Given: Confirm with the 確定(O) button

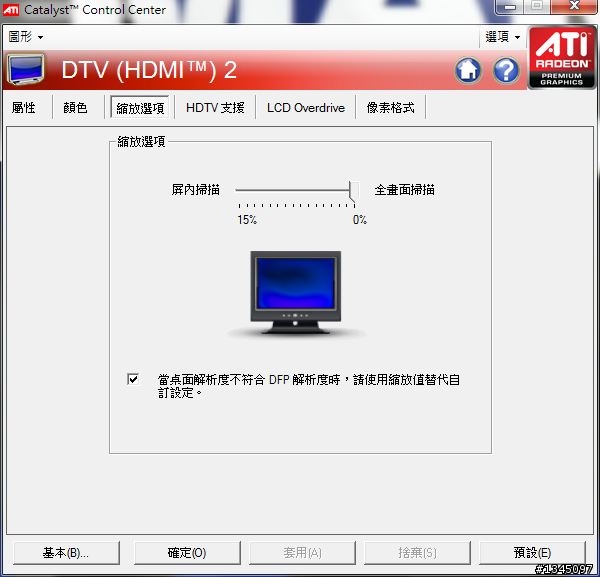Looking at the screenshot, I should [x=187, y=553].
